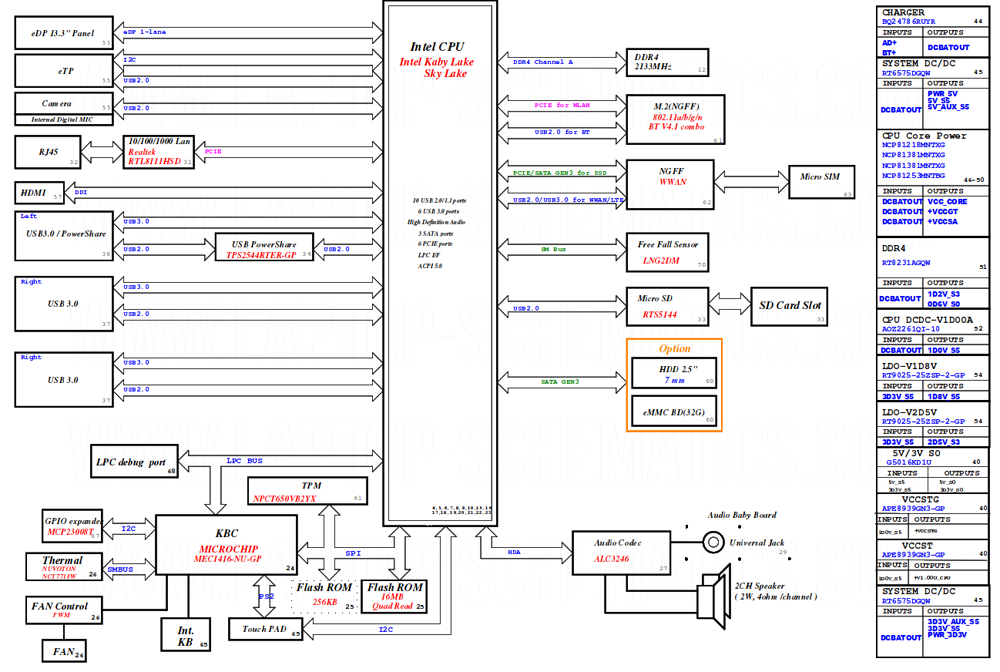Select the eTP block
Image resolution: width=1000 pixels, height=672 pixels.
pos(64,71)
